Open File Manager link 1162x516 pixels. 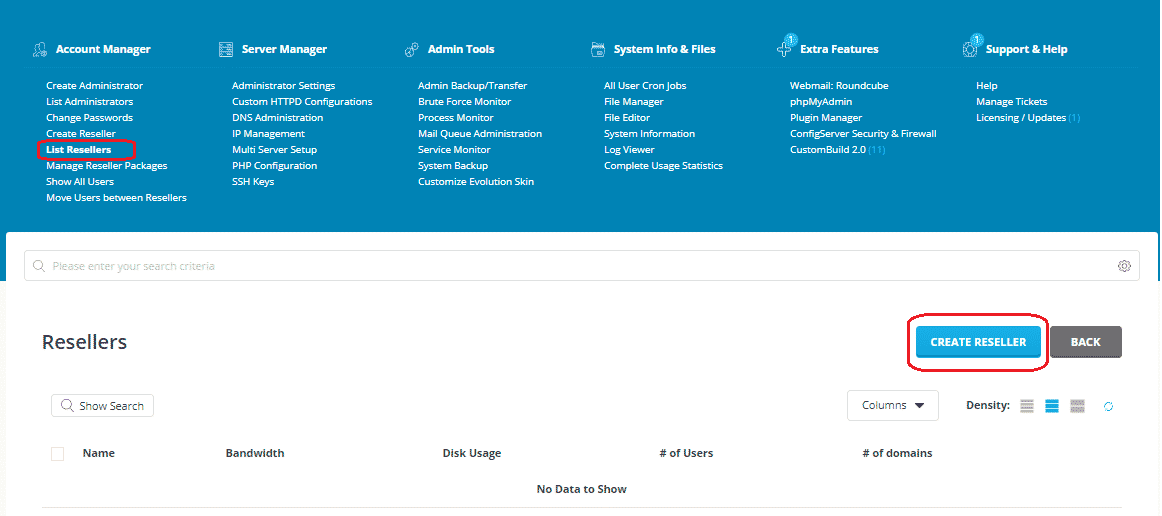(x=634, y=102)
